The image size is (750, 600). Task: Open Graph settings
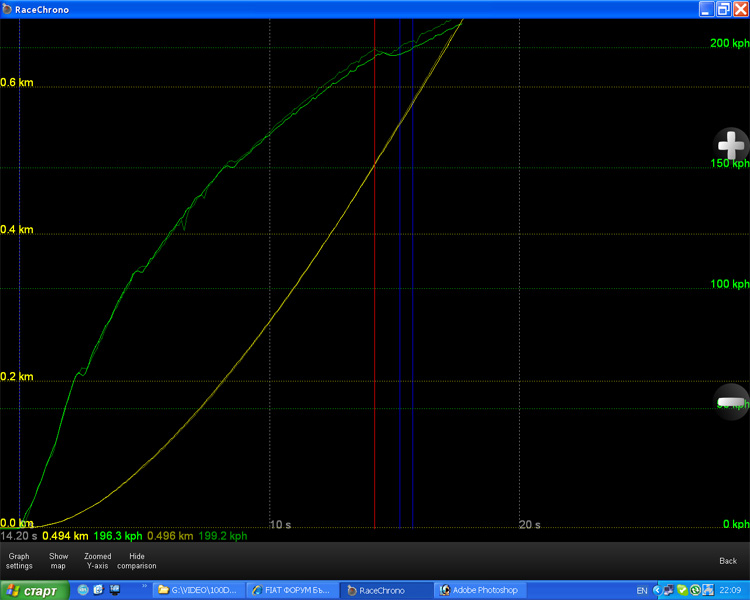click(x=19, y=561)
